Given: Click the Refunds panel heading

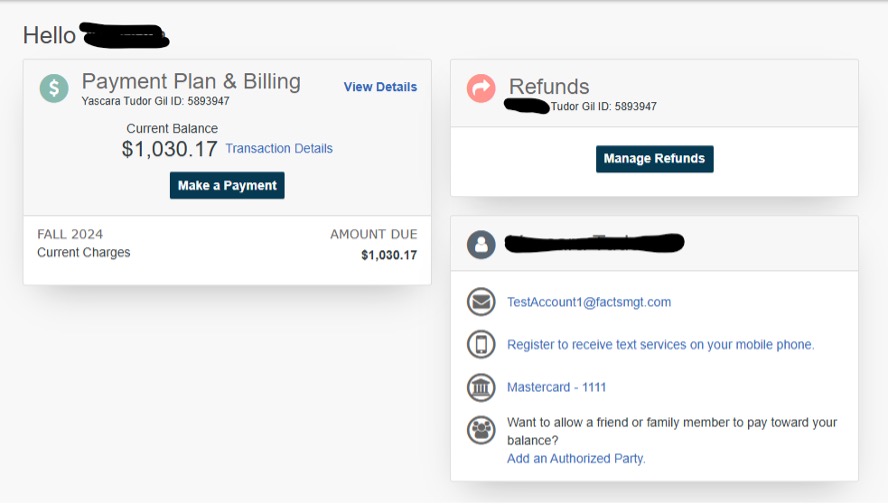Looking at the screenshot, I should [x=549, y=86].
